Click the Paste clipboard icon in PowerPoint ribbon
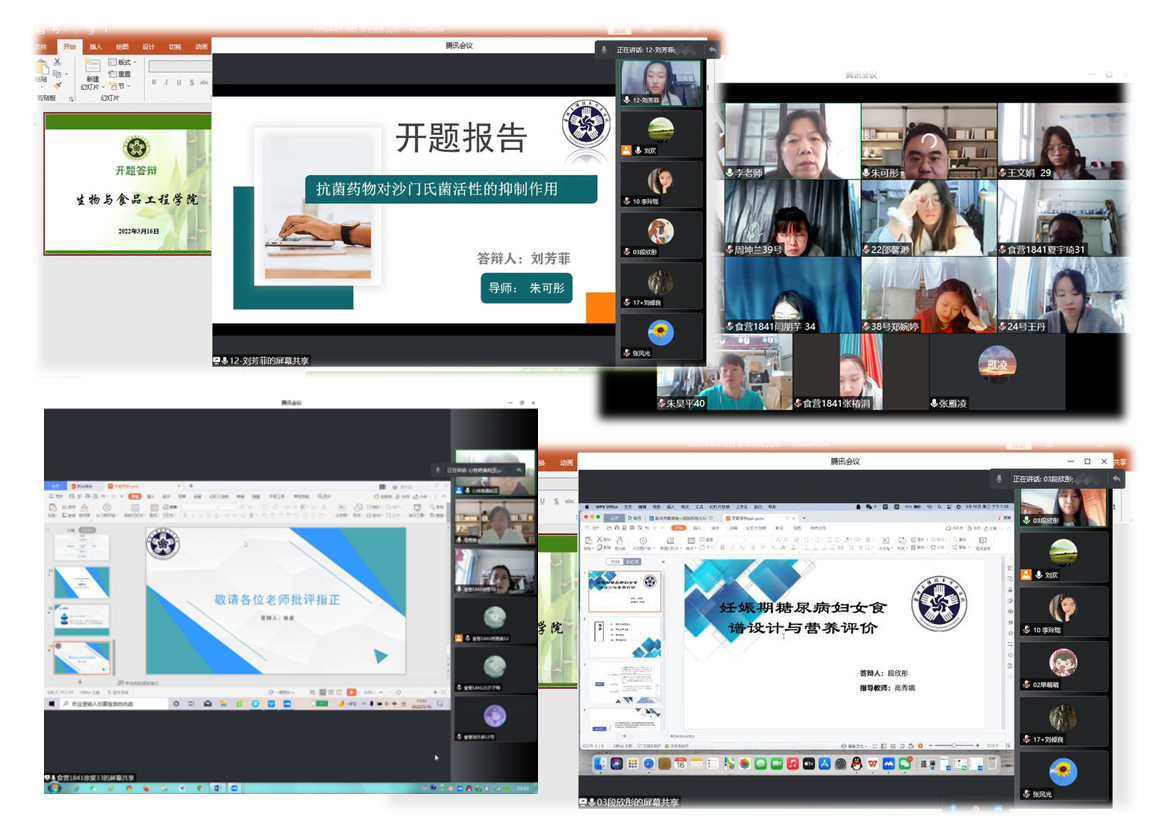 point(43,70)
